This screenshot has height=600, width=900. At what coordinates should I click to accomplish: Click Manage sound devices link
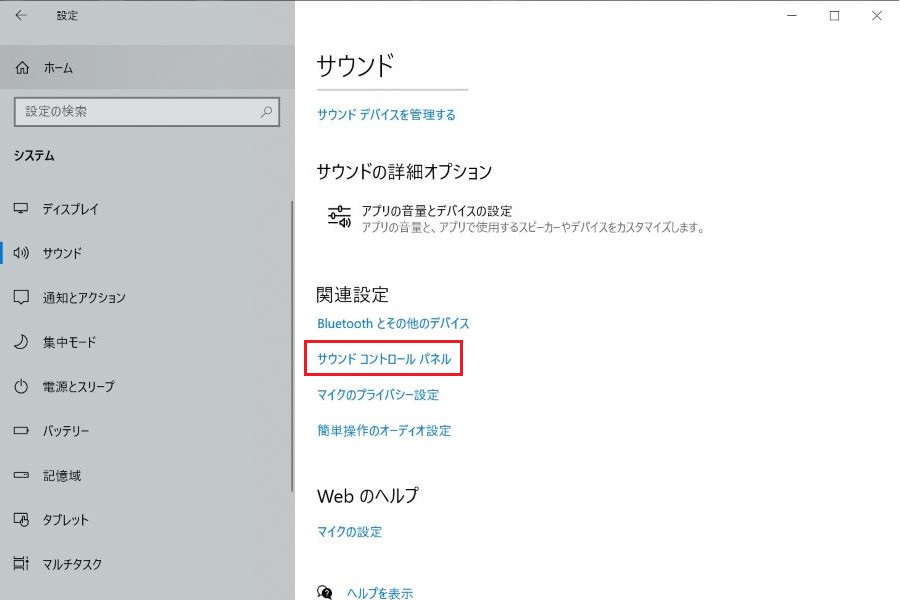pos(386,115)
